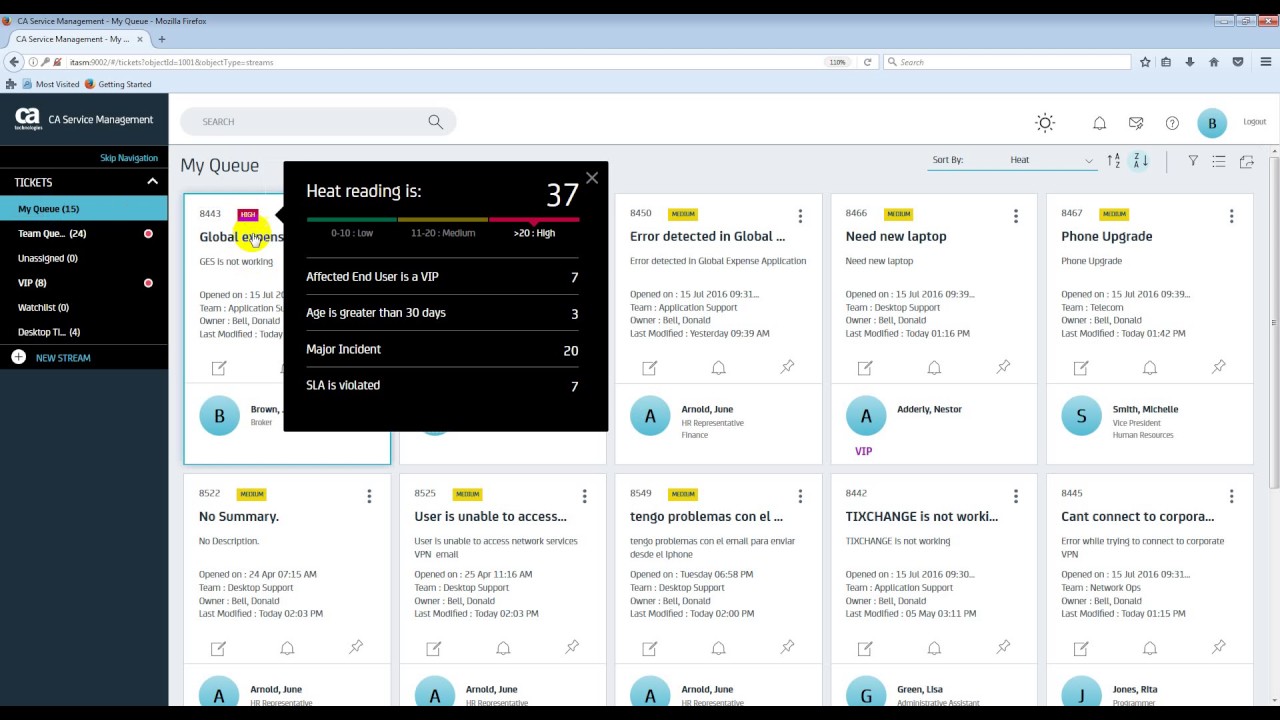Open the filter funnel icon

(1193, 160)
